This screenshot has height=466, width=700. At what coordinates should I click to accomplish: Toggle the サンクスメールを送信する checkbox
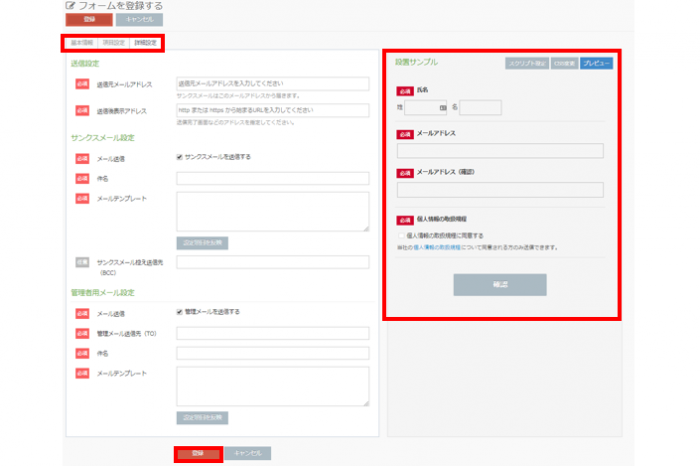coord(179,157)
